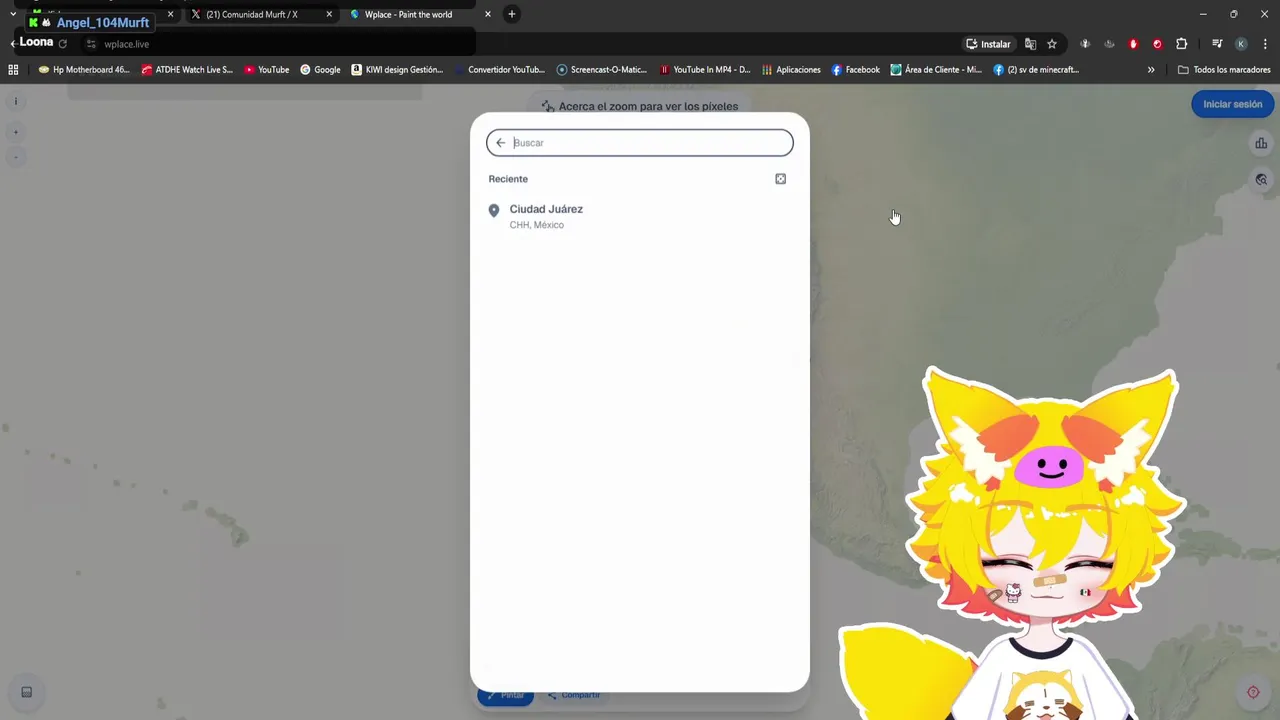Bookmark this page with the star icon
This screenshot has width=1280, height=720.
[x=1052, y=44]
